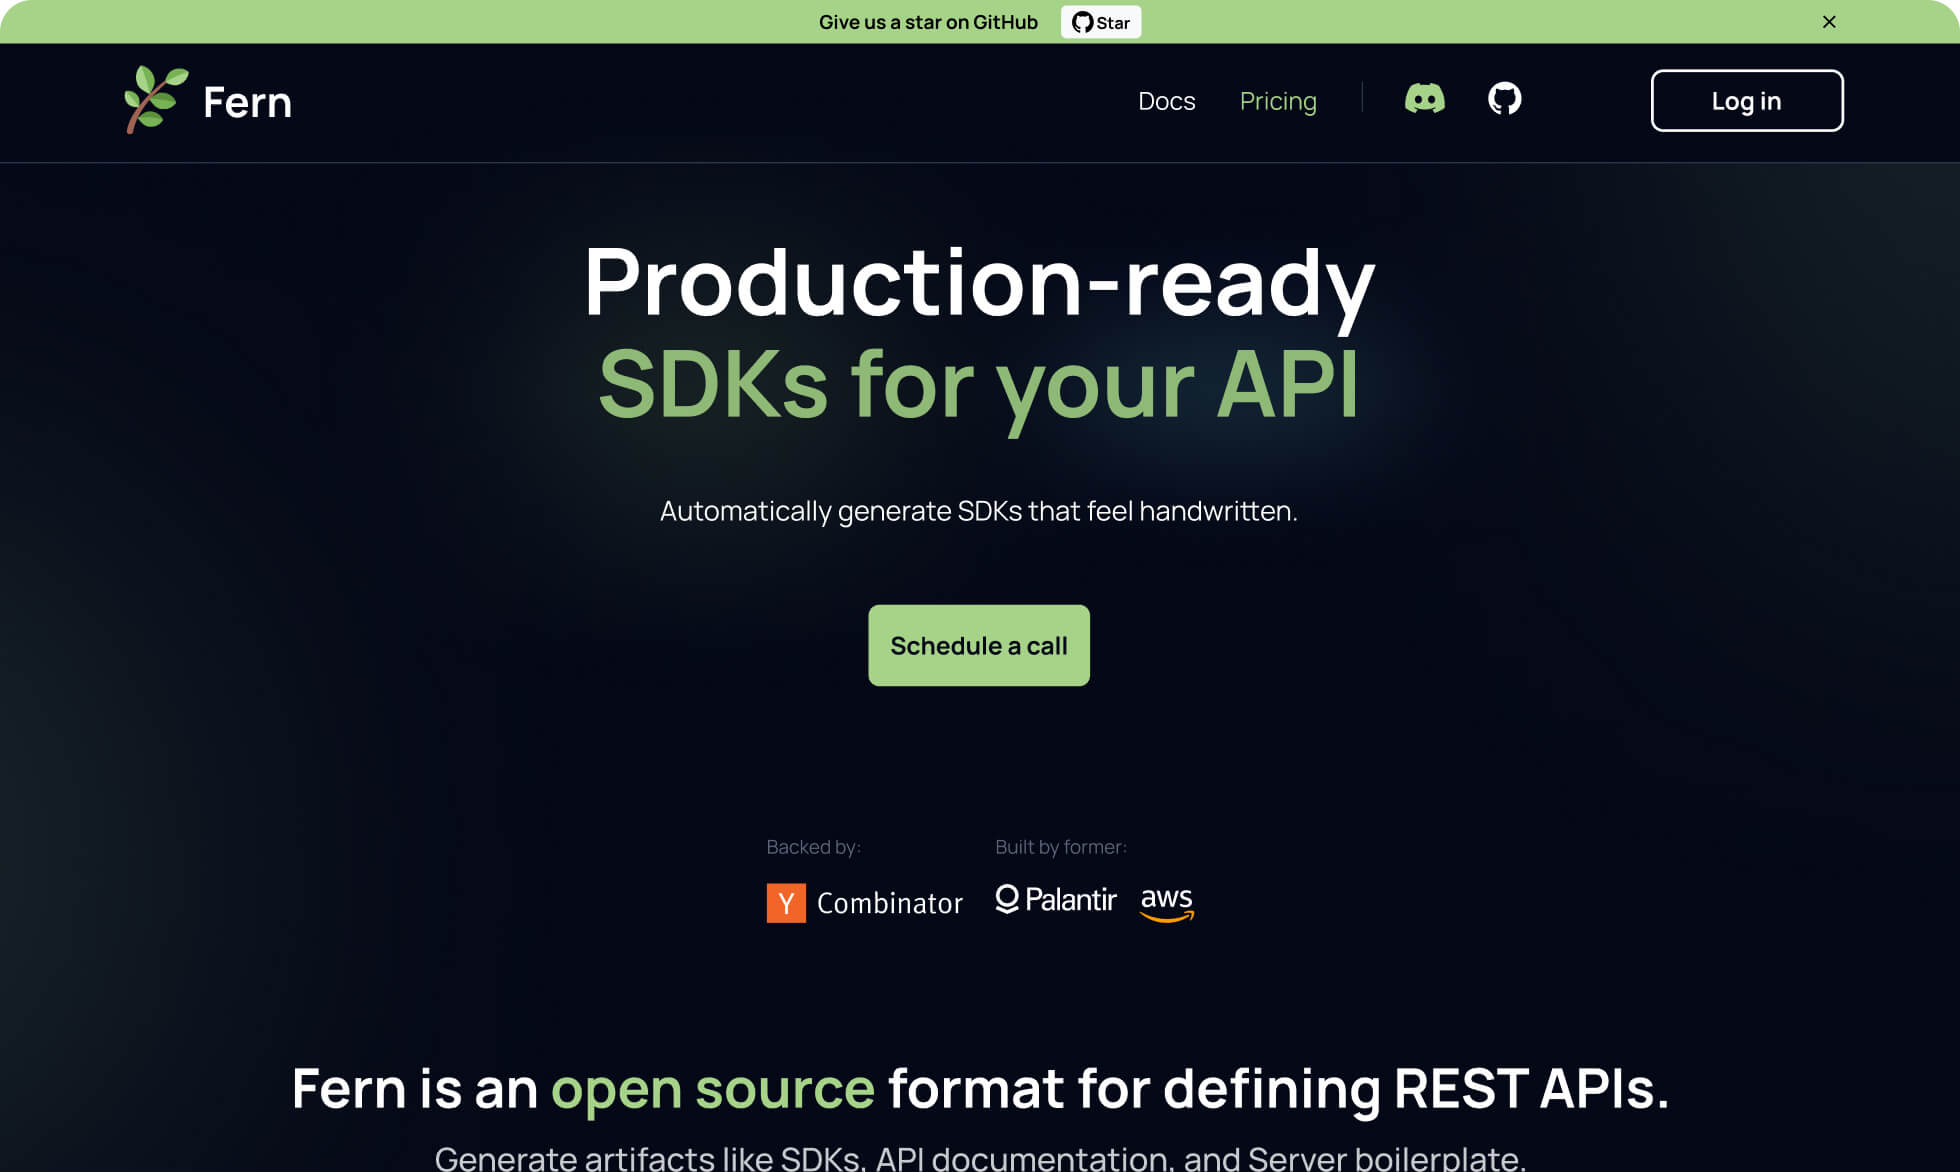
Task: Click the 'Backed by:' label
Action: (813, 847)
